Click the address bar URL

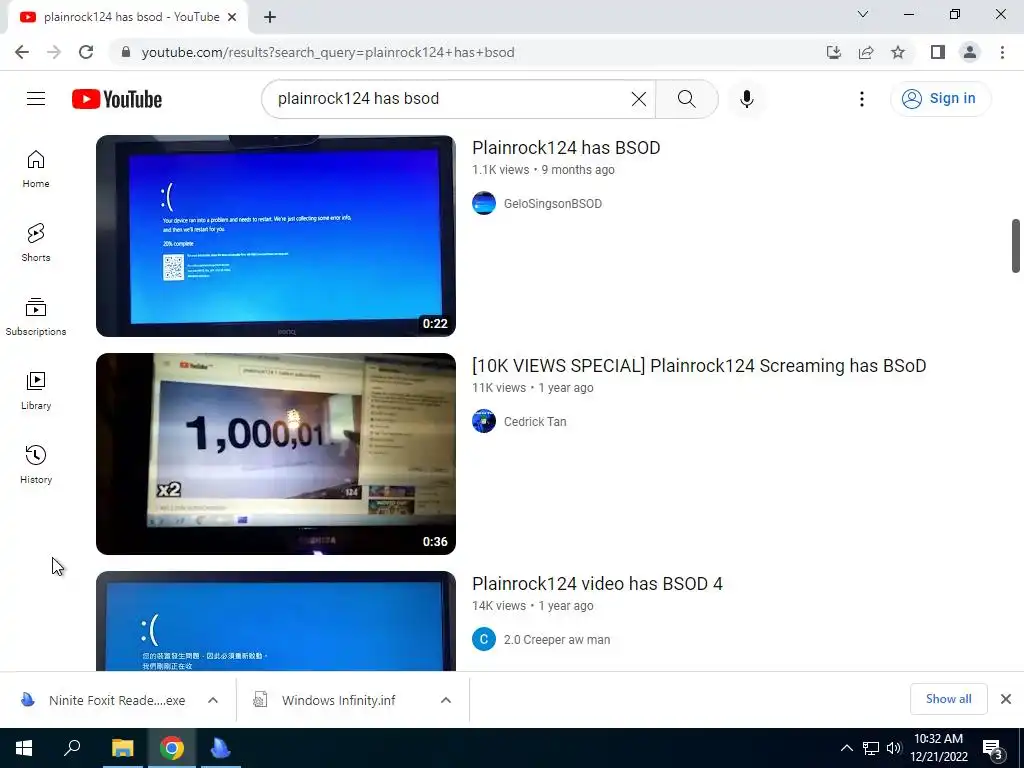[x=328, y=52]
